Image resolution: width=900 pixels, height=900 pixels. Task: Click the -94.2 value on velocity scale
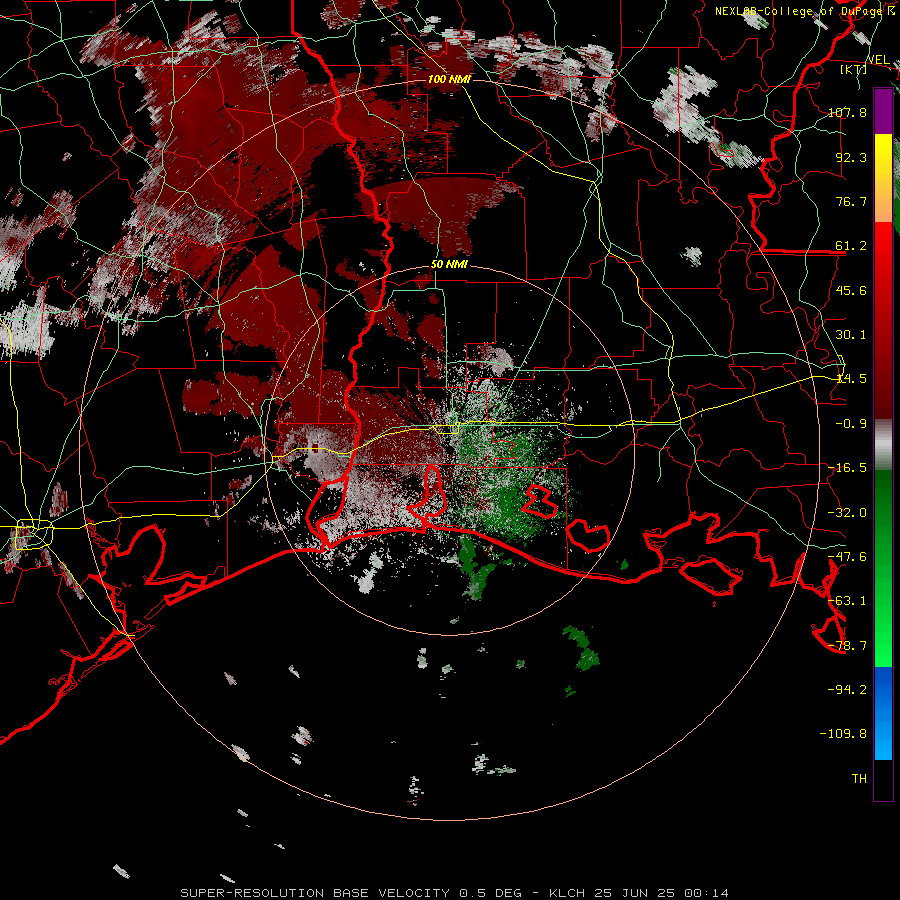click(847, 689)
